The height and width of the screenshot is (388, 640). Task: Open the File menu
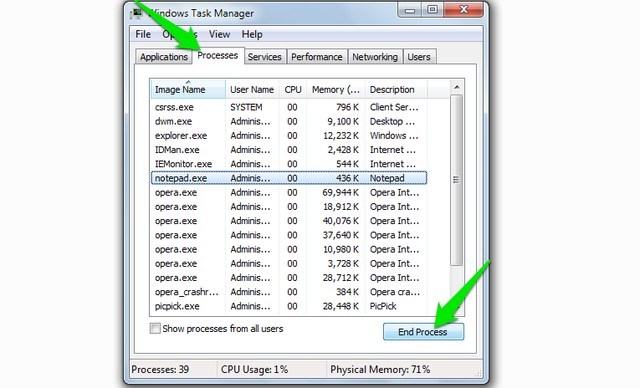[x=143, y=34]
